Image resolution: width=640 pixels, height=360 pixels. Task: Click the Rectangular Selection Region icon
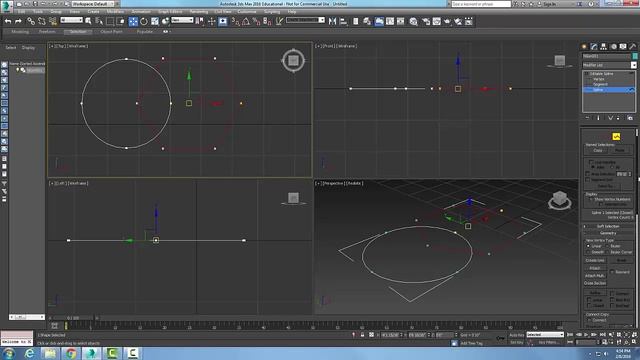tap(110, 21)
